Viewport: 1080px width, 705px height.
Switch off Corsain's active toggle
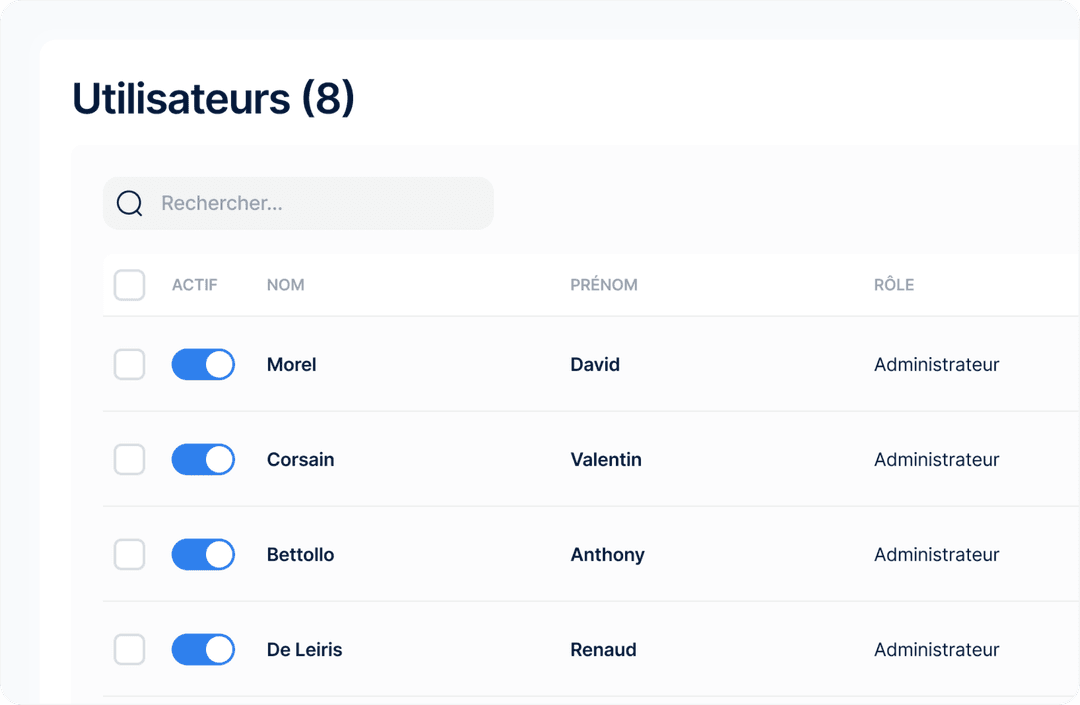click(203, 460)
